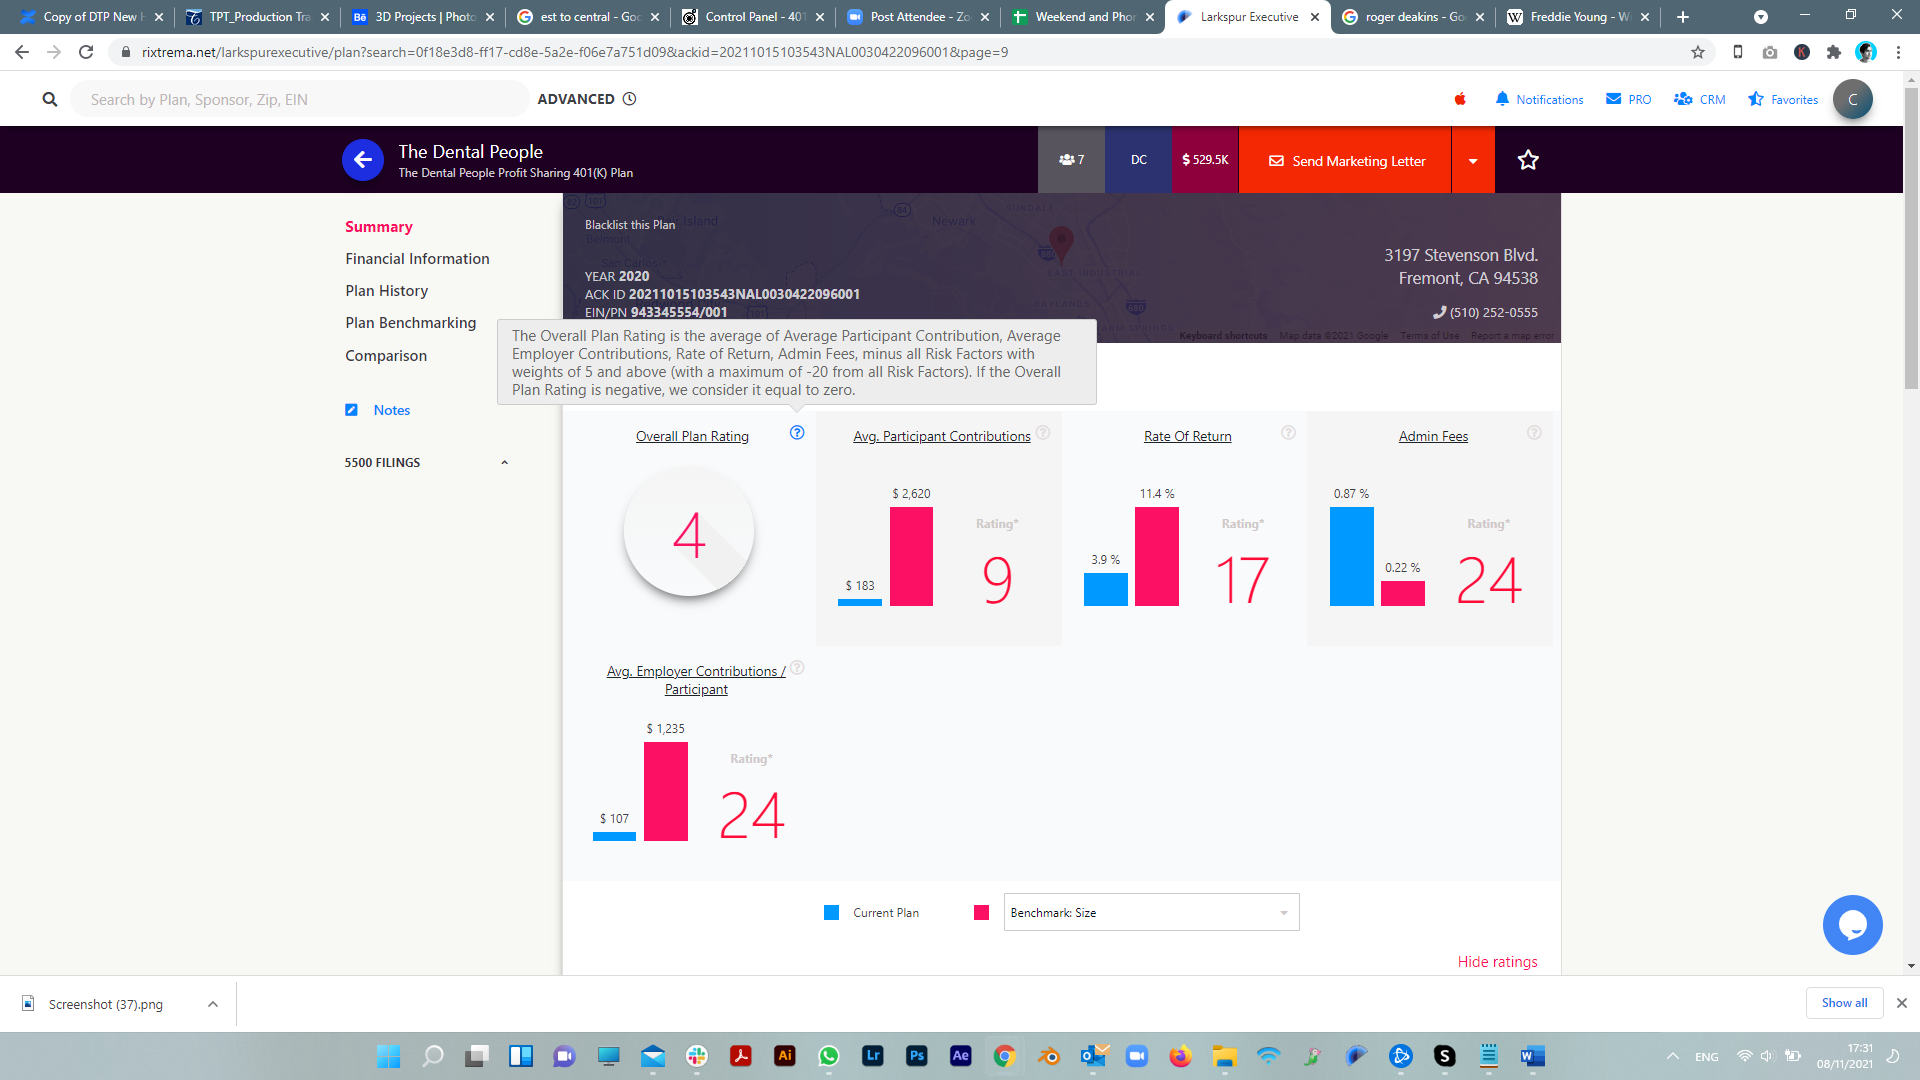Click Hide ratings link
1920x1080 pixels.
1497,962
